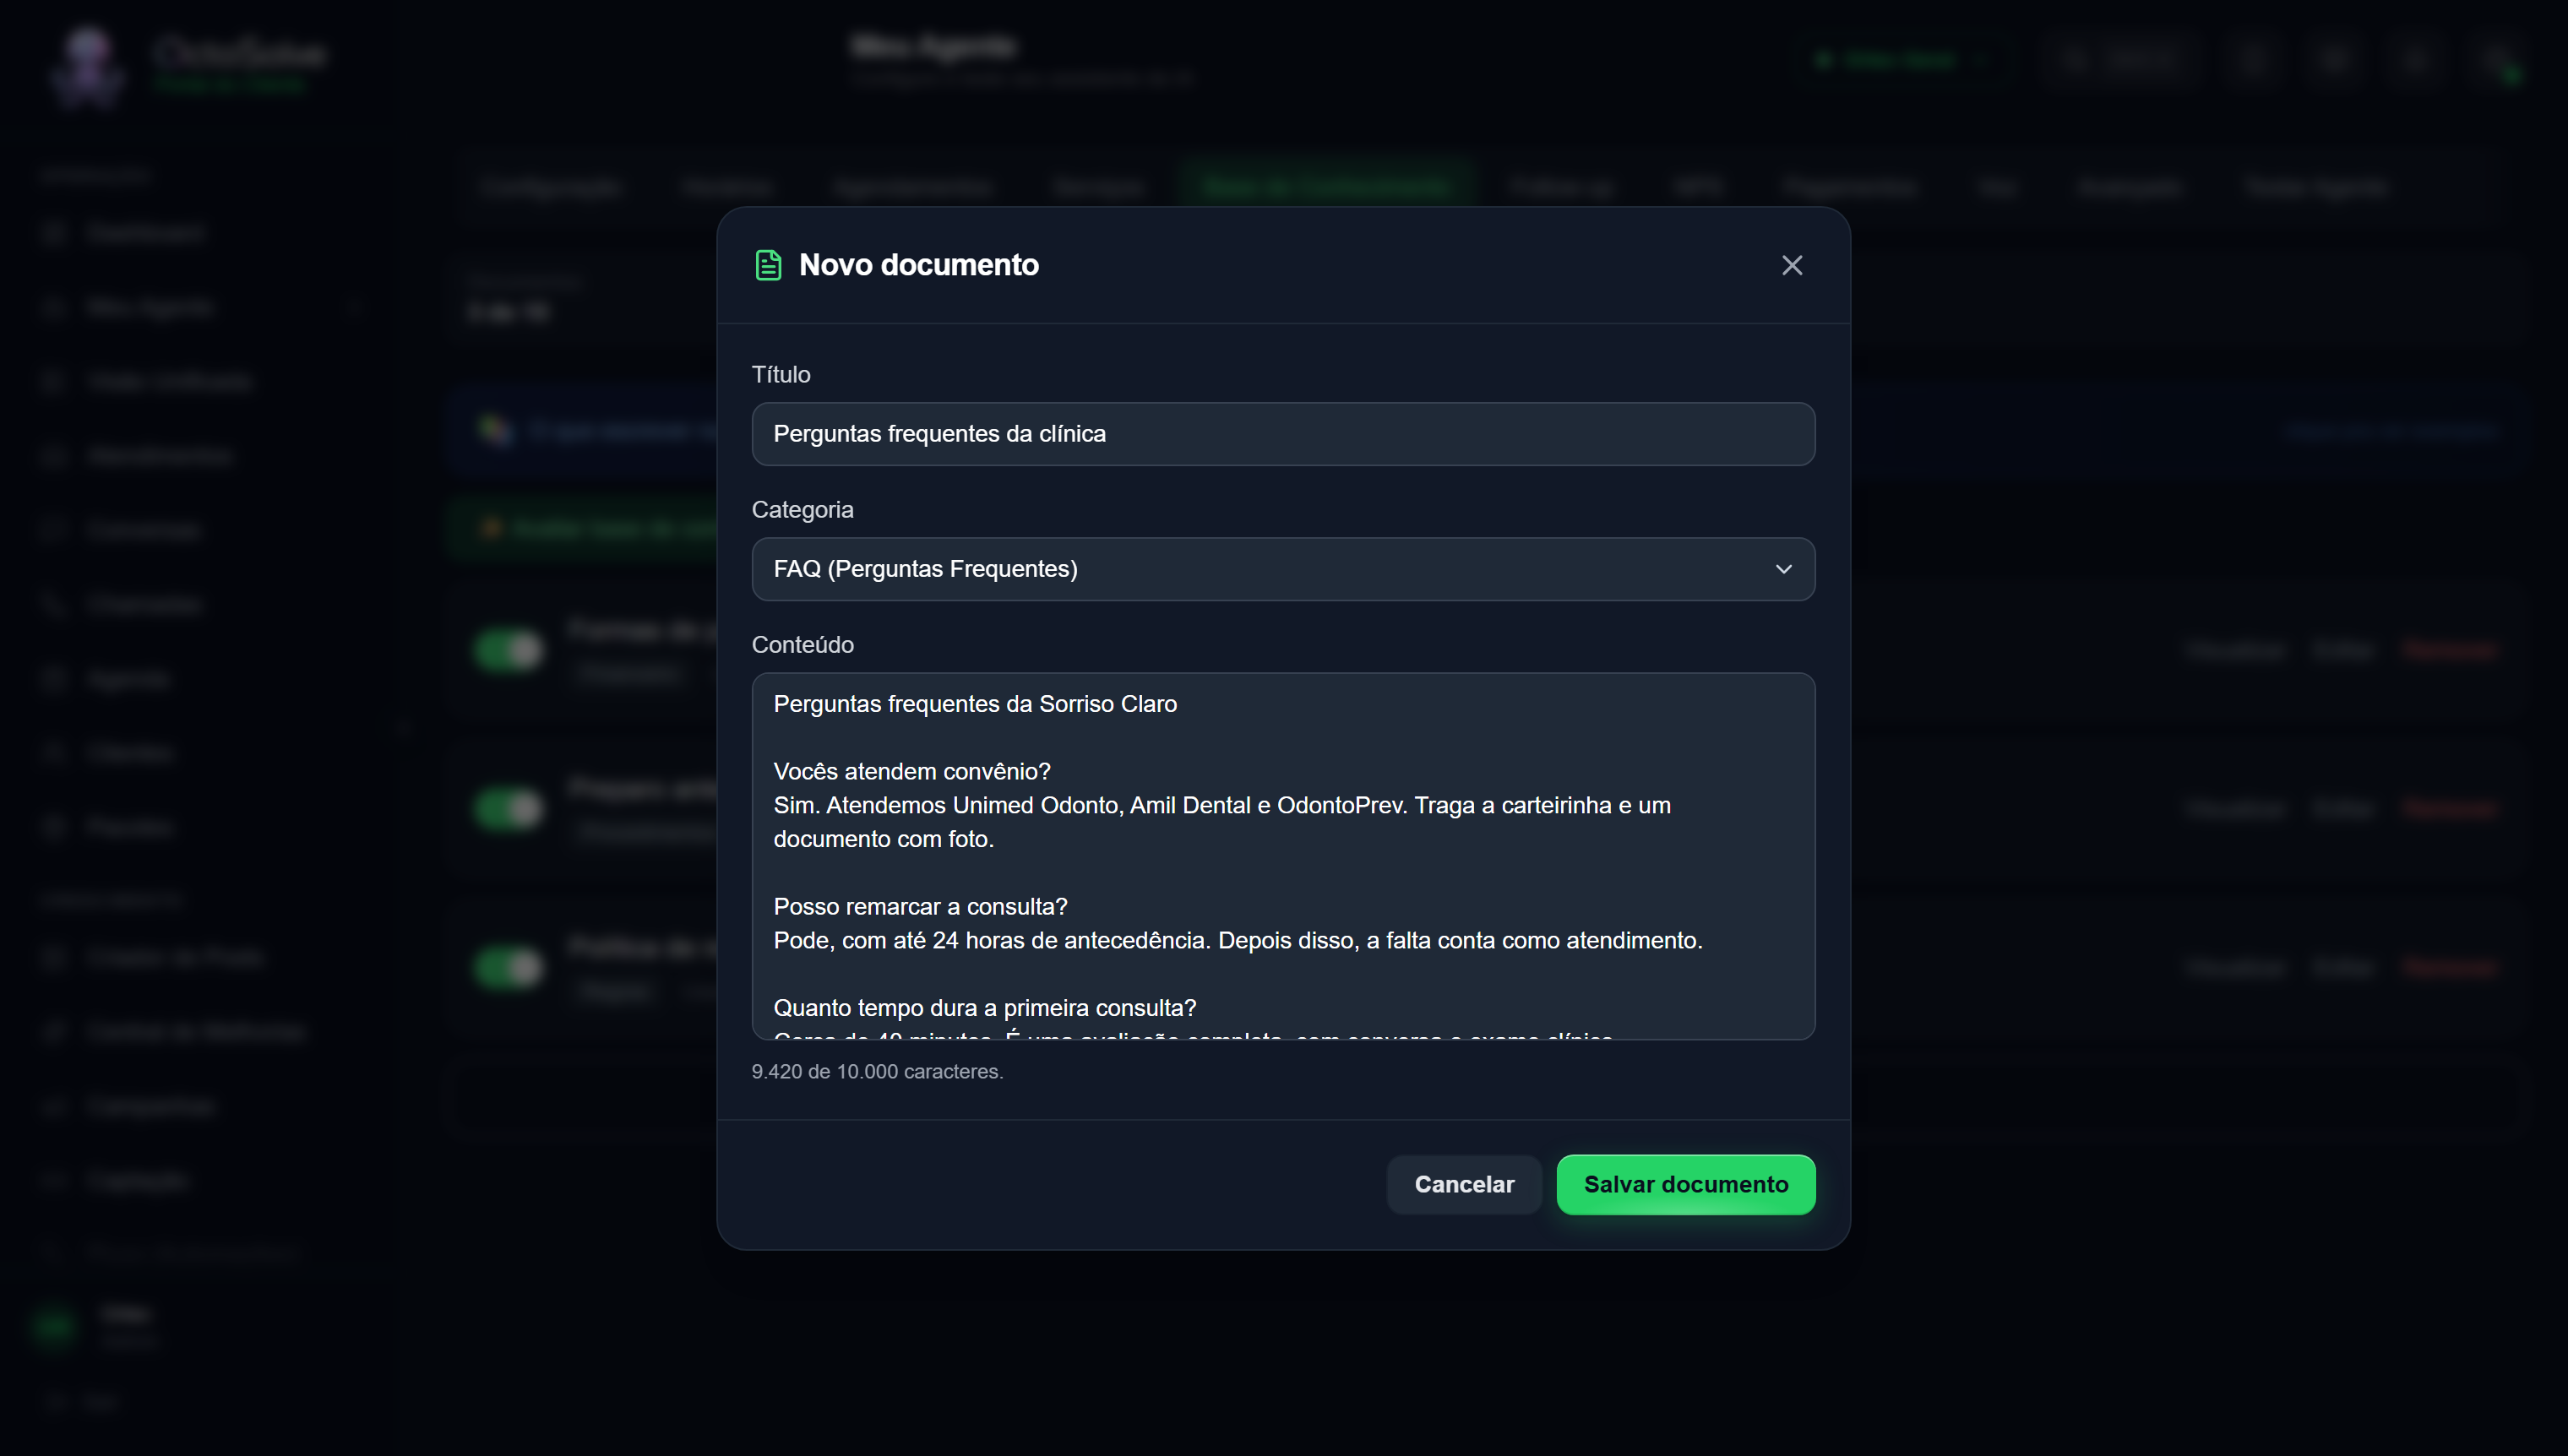Click the green document icon beside Novo documento
The width and height of the screenshot is (2568, 1456).
768,265
